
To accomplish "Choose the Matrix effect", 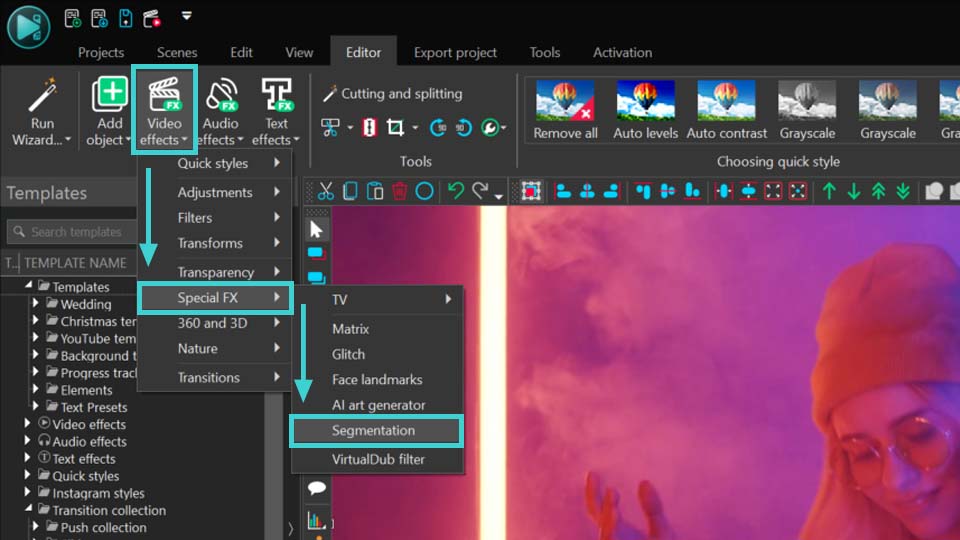I will [378, 329].
